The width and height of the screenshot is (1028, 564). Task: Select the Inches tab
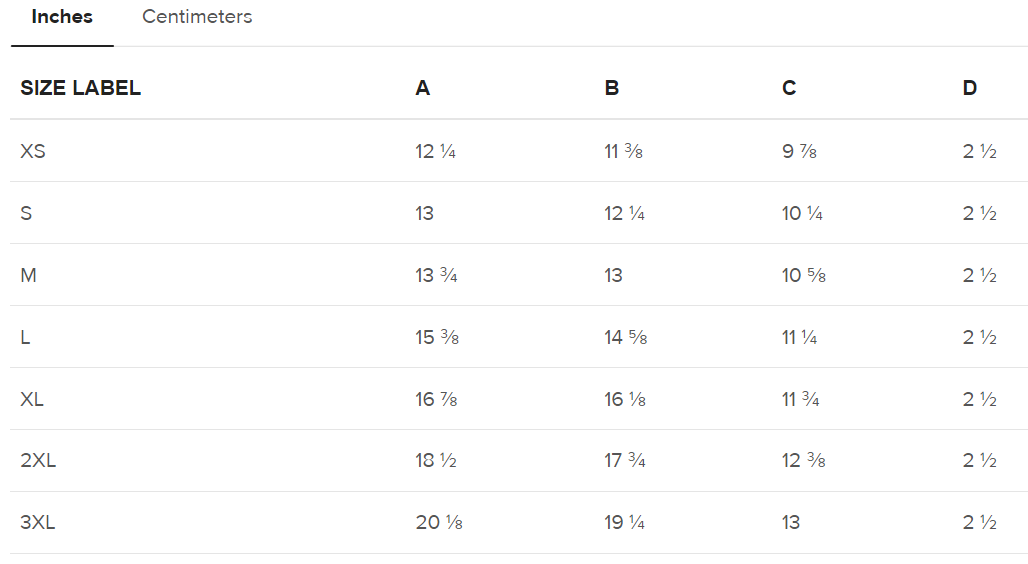click(62, 17)
